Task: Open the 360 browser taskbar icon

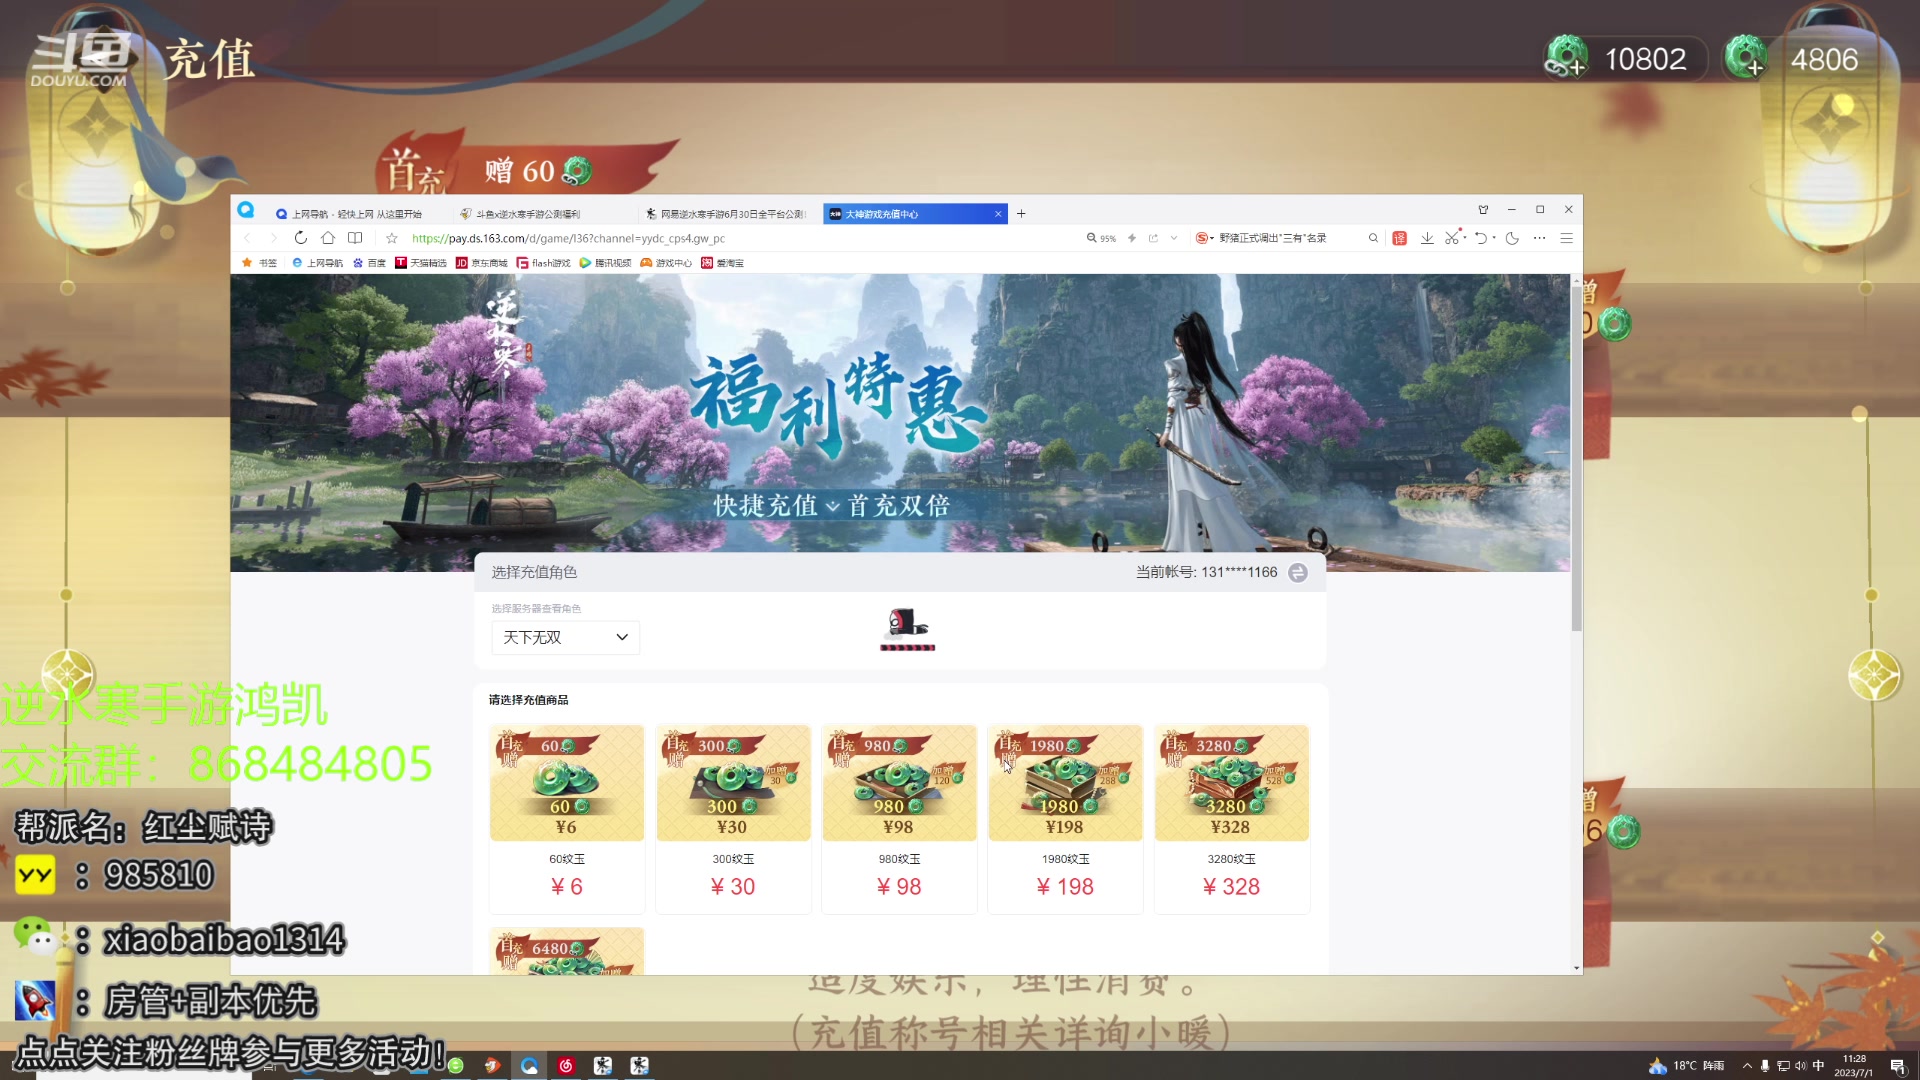Action: pos(529,1066)
